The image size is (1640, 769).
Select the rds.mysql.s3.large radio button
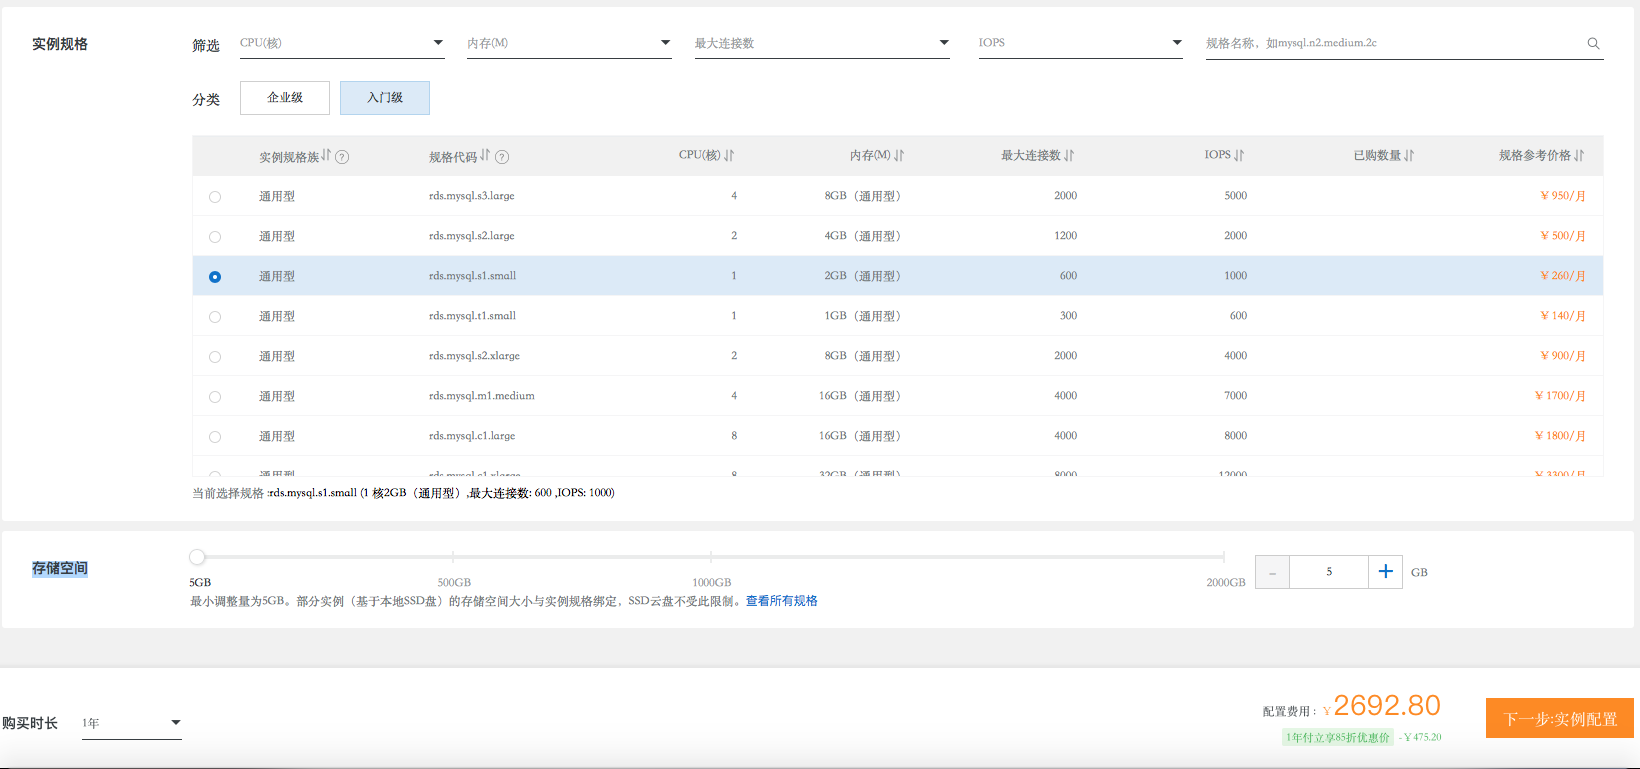click(215, 197)
